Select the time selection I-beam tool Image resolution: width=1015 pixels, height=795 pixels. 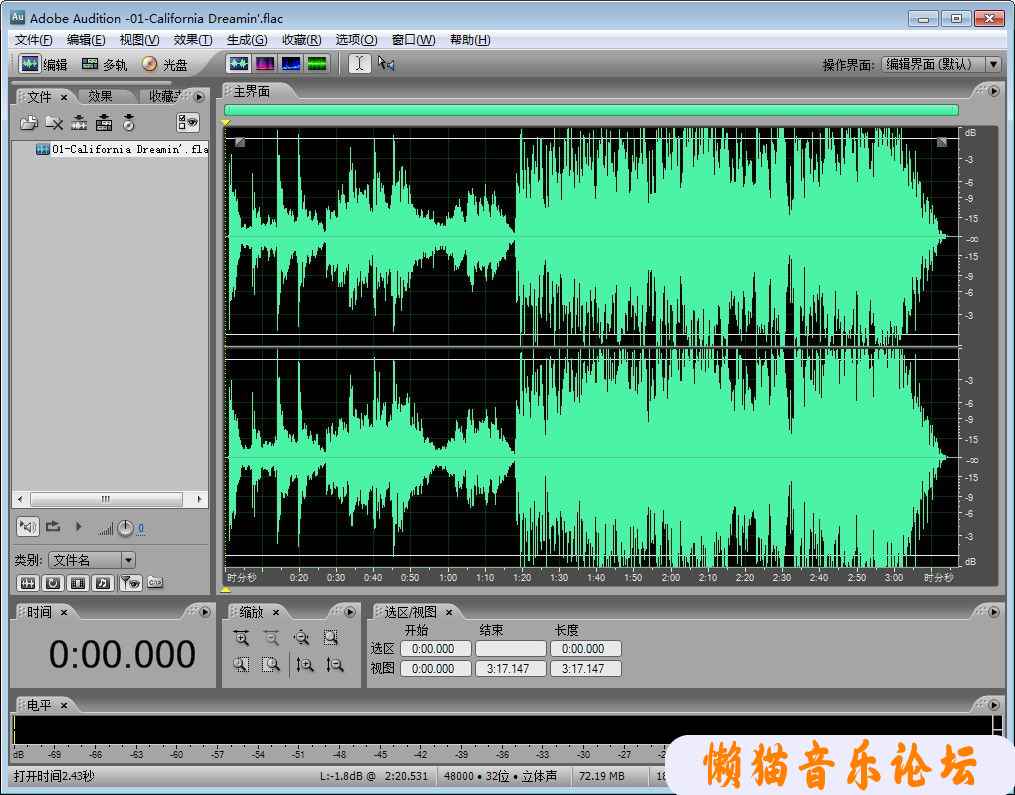coord(360,63)
